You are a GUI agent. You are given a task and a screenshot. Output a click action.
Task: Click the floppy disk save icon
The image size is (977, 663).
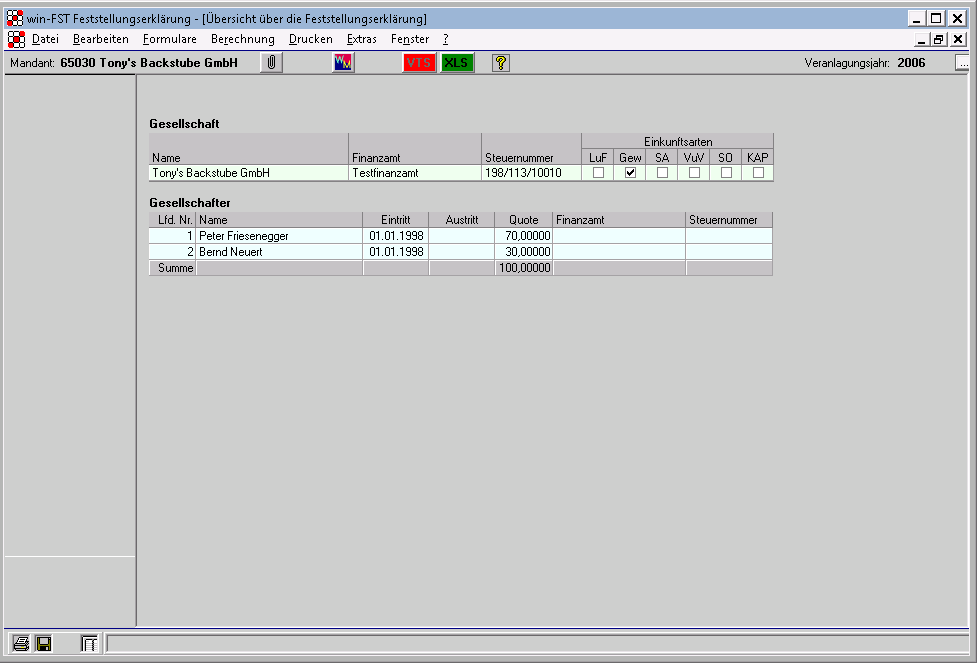pyautogui.click(x=43, y=644)
